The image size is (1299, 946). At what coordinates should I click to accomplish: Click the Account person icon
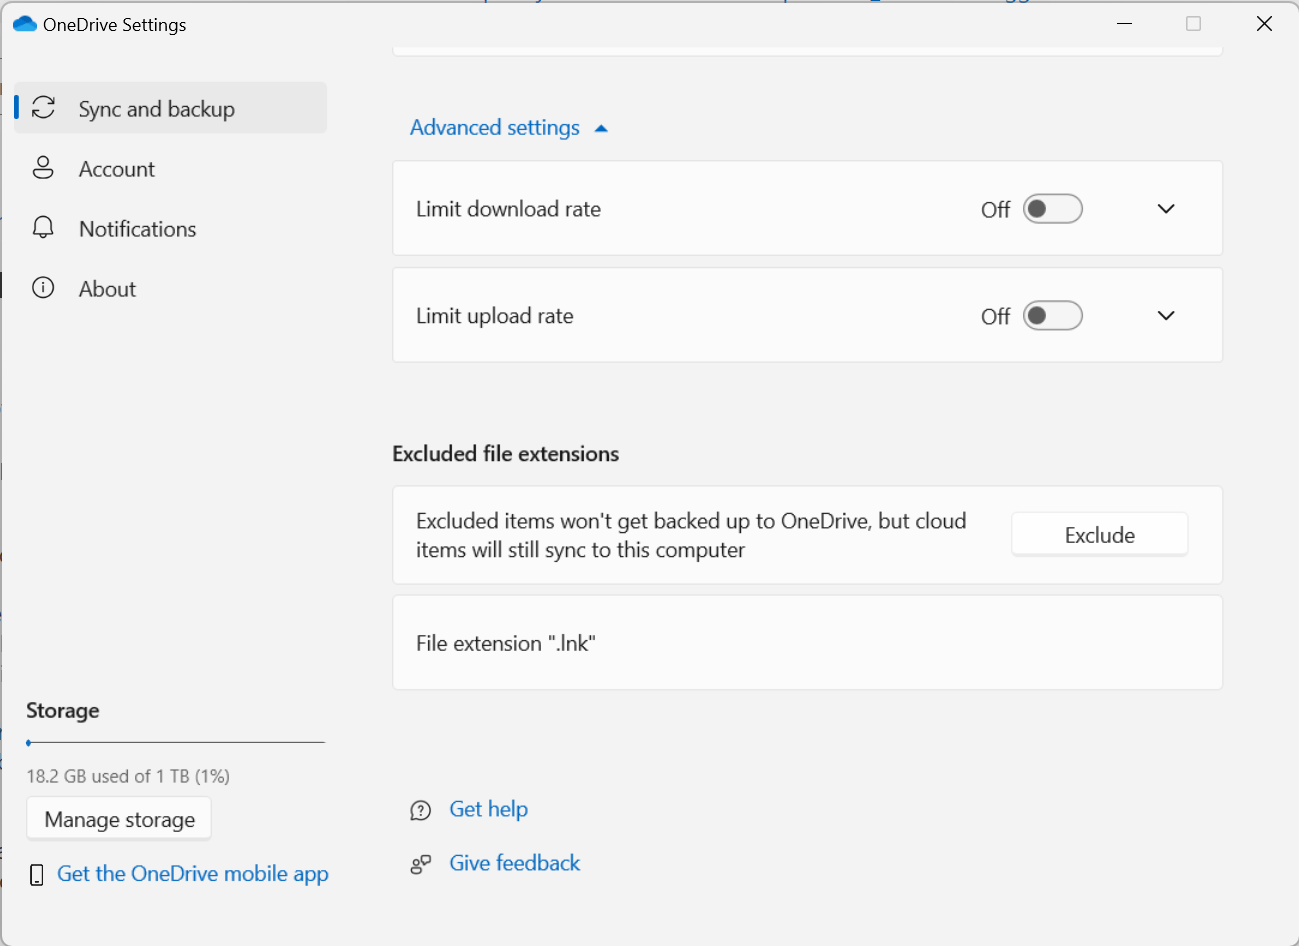point(43,168)
